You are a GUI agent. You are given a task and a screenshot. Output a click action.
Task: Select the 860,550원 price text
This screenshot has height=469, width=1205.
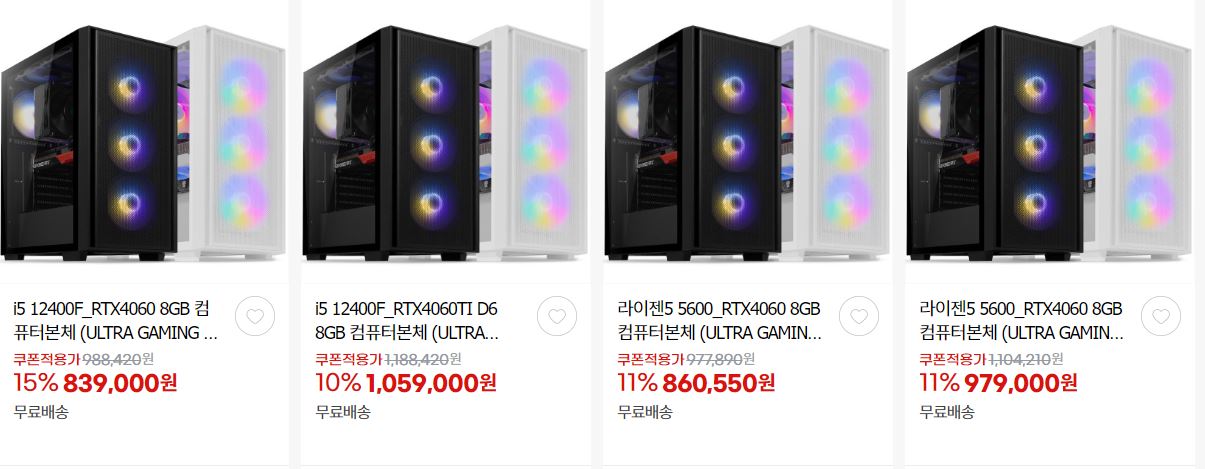[x=718, y=383]
